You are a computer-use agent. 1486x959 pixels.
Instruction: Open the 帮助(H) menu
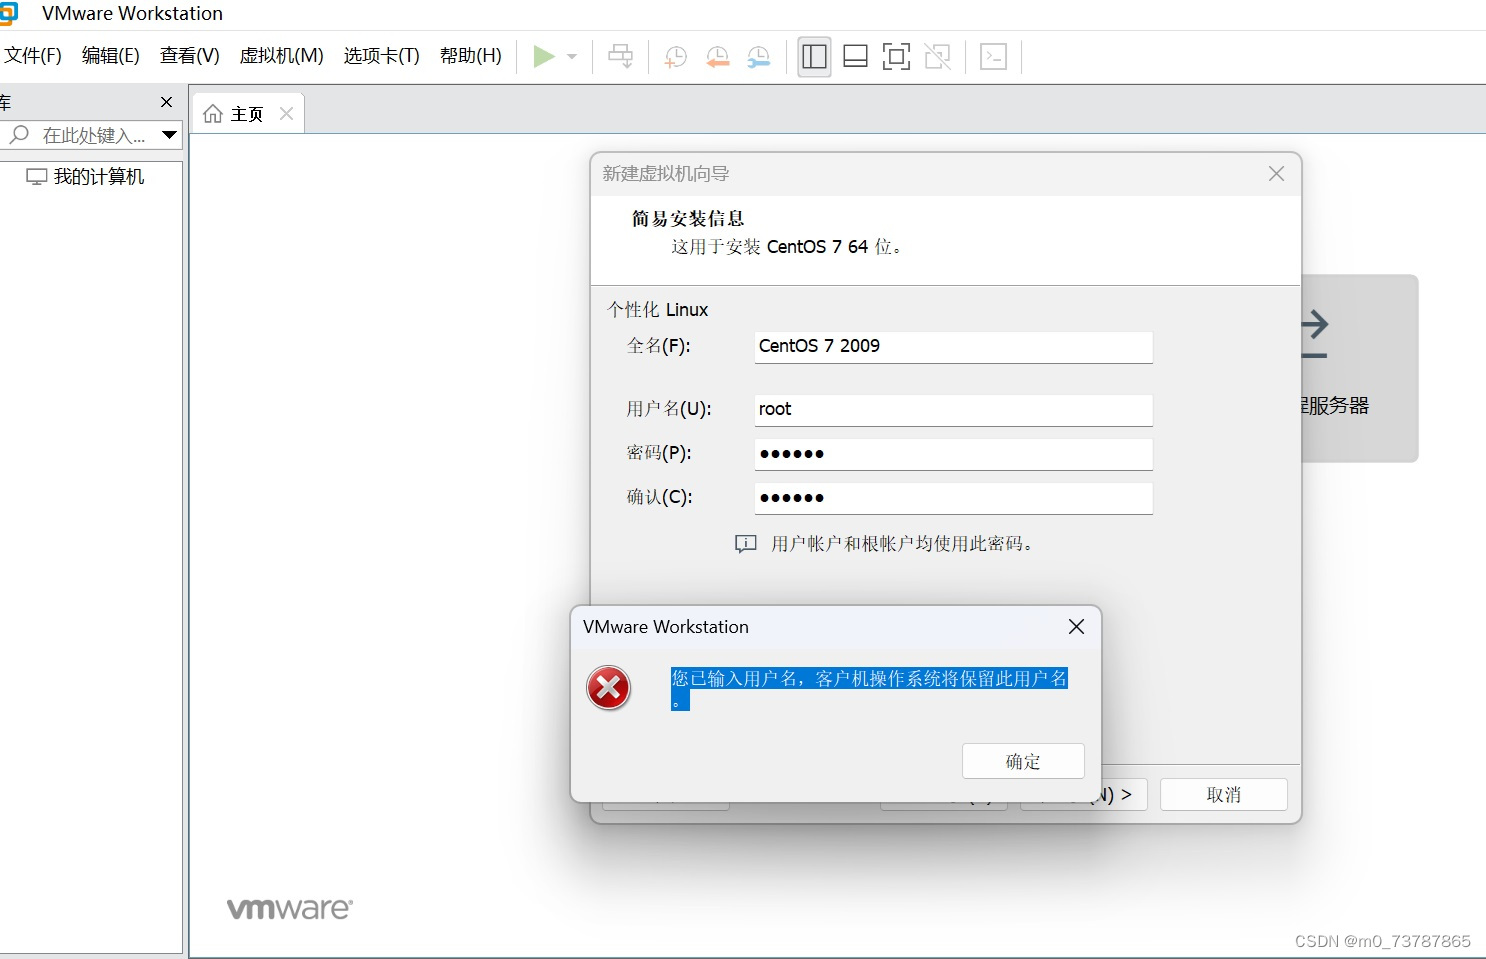[x=470, y=56]
